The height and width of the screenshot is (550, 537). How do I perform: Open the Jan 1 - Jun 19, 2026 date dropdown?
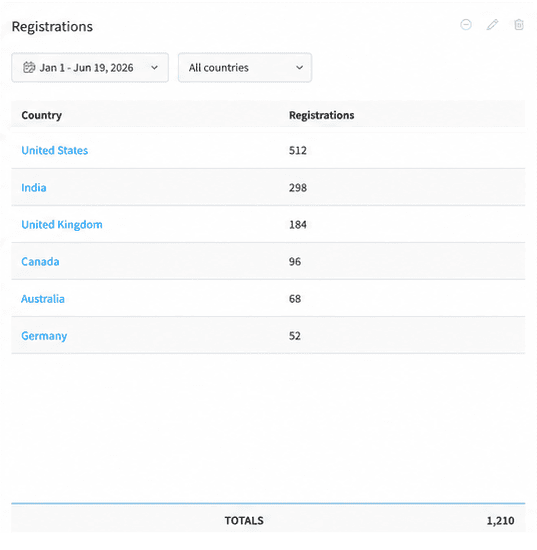[90, 67]
